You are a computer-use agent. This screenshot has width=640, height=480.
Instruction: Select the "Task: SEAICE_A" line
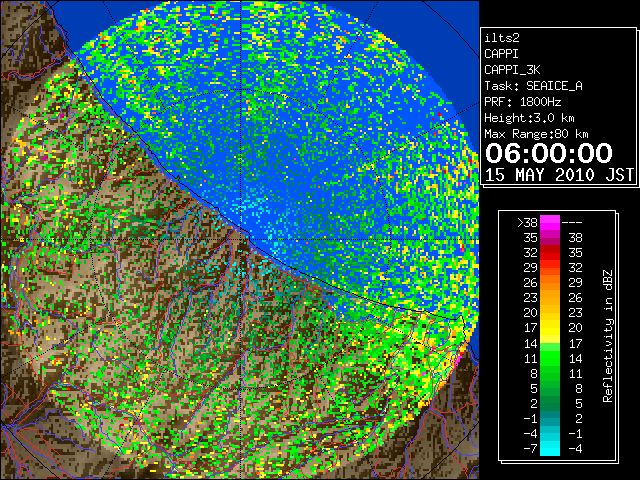[x=533, y=86]
